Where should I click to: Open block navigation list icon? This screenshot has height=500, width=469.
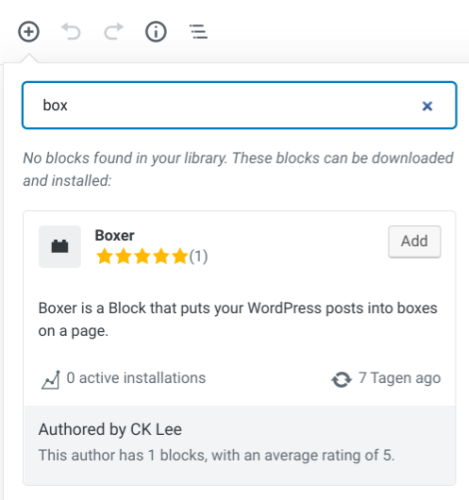[x=199, y=32]
